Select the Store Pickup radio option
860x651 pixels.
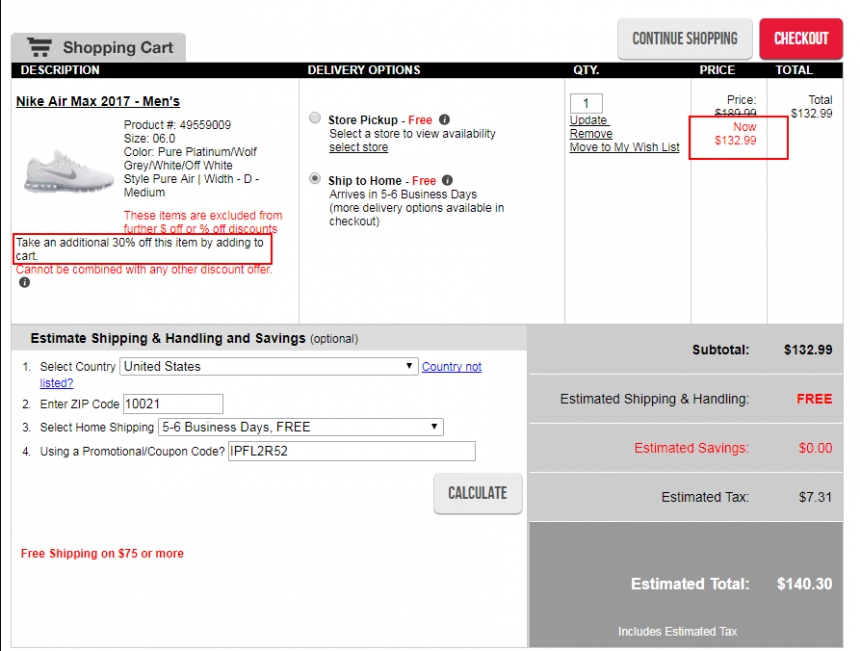tap(315, 118)
